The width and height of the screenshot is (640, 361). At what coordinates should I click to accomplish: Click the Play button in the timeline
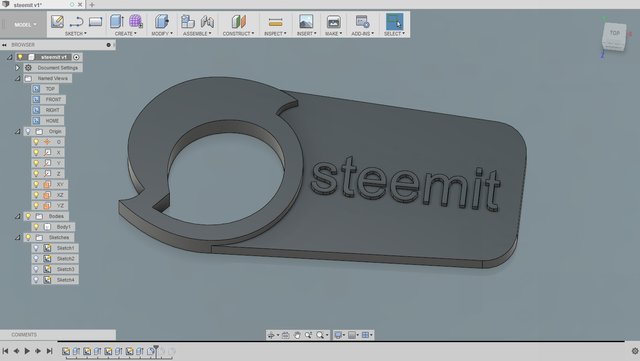27,351
